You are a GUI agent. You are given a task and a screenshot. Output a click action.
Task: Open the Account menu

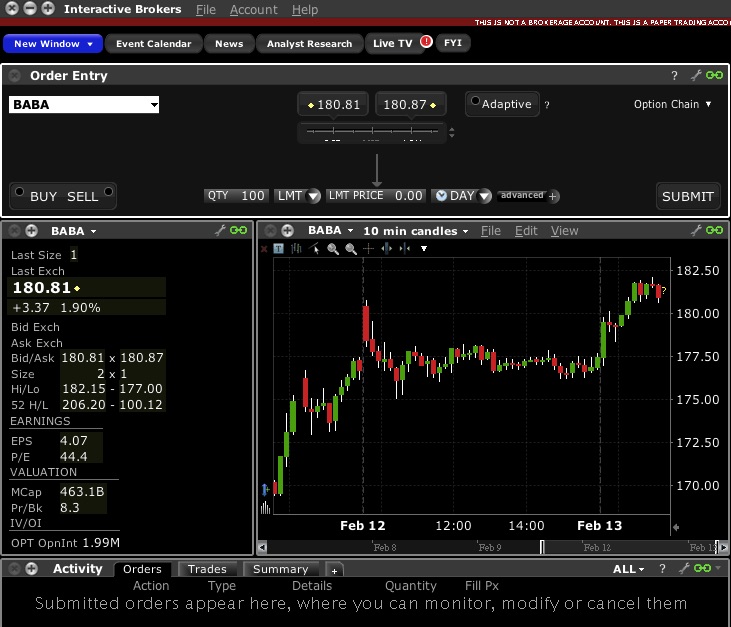click(254, 9)
